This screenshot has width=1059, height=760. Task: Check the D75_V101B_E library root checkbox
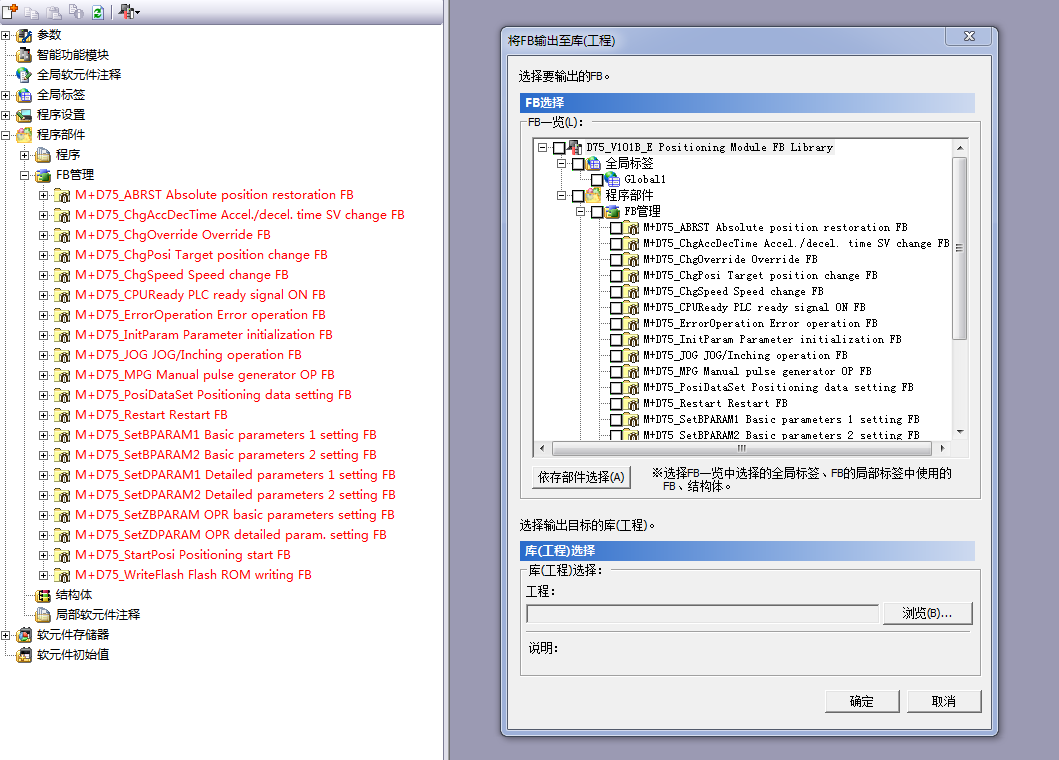pos(559,148)
